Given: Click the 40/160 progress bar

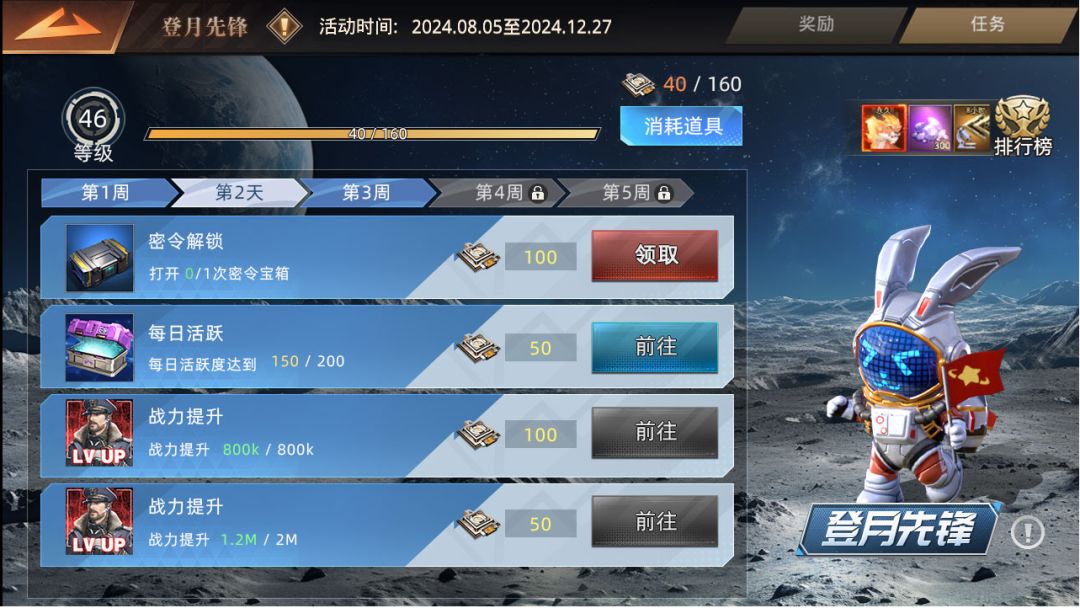Looking at the screenshot, I should 372,134.
